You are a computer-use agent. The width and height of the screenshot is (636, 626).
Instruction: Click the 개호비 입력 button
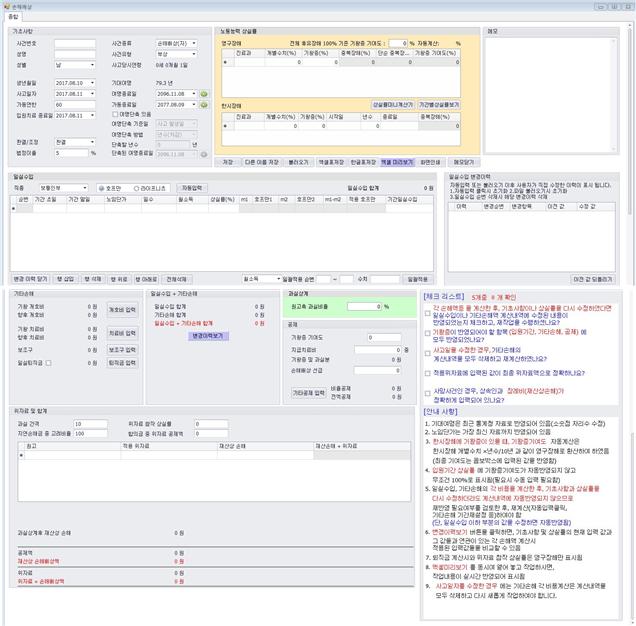point(122,309)
